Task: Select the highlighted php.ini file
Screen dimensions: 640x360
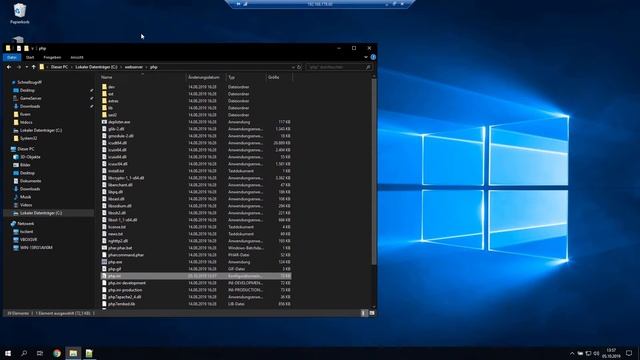Action: click(x=196, y=276)
